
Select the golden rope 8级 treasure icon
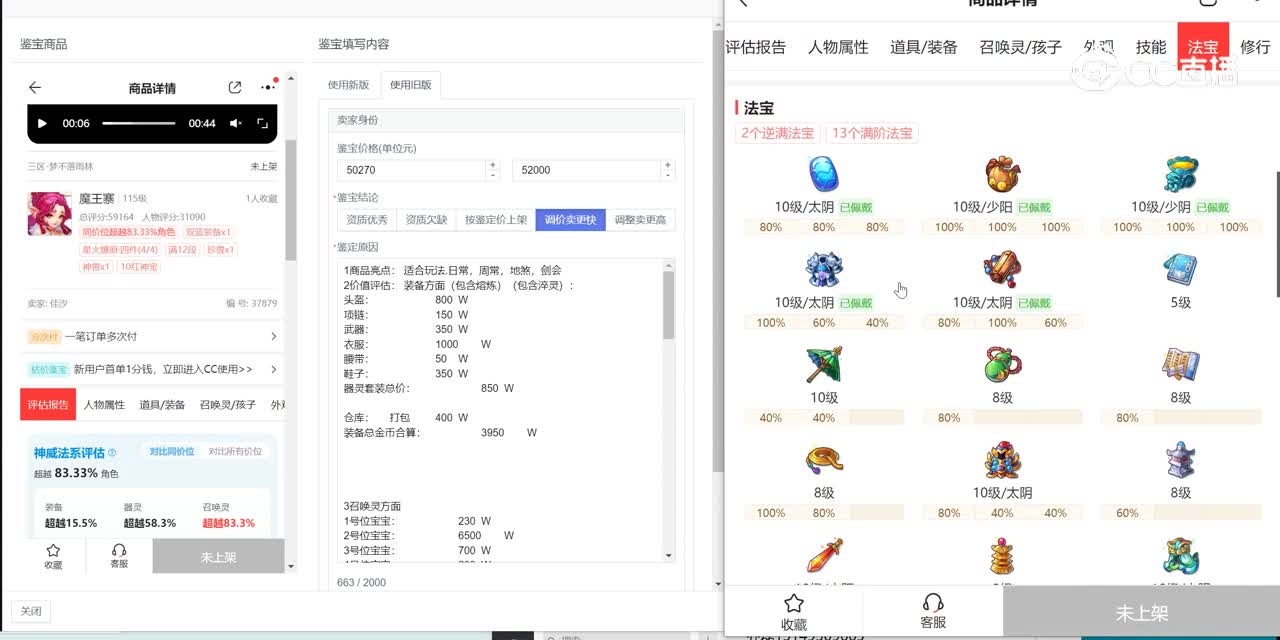(824, 460)
